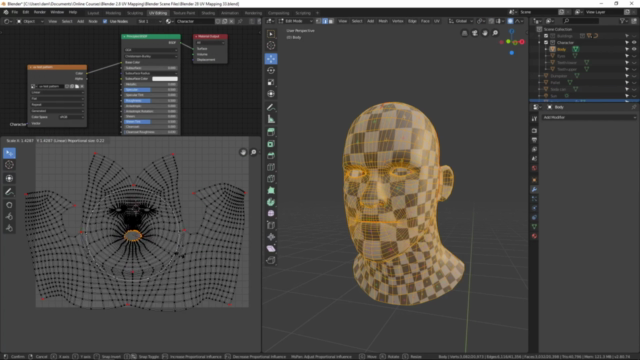Screen dimensions: 640x360
Task: Toggle visibility eye of Body object
Action: coord(634,49)
